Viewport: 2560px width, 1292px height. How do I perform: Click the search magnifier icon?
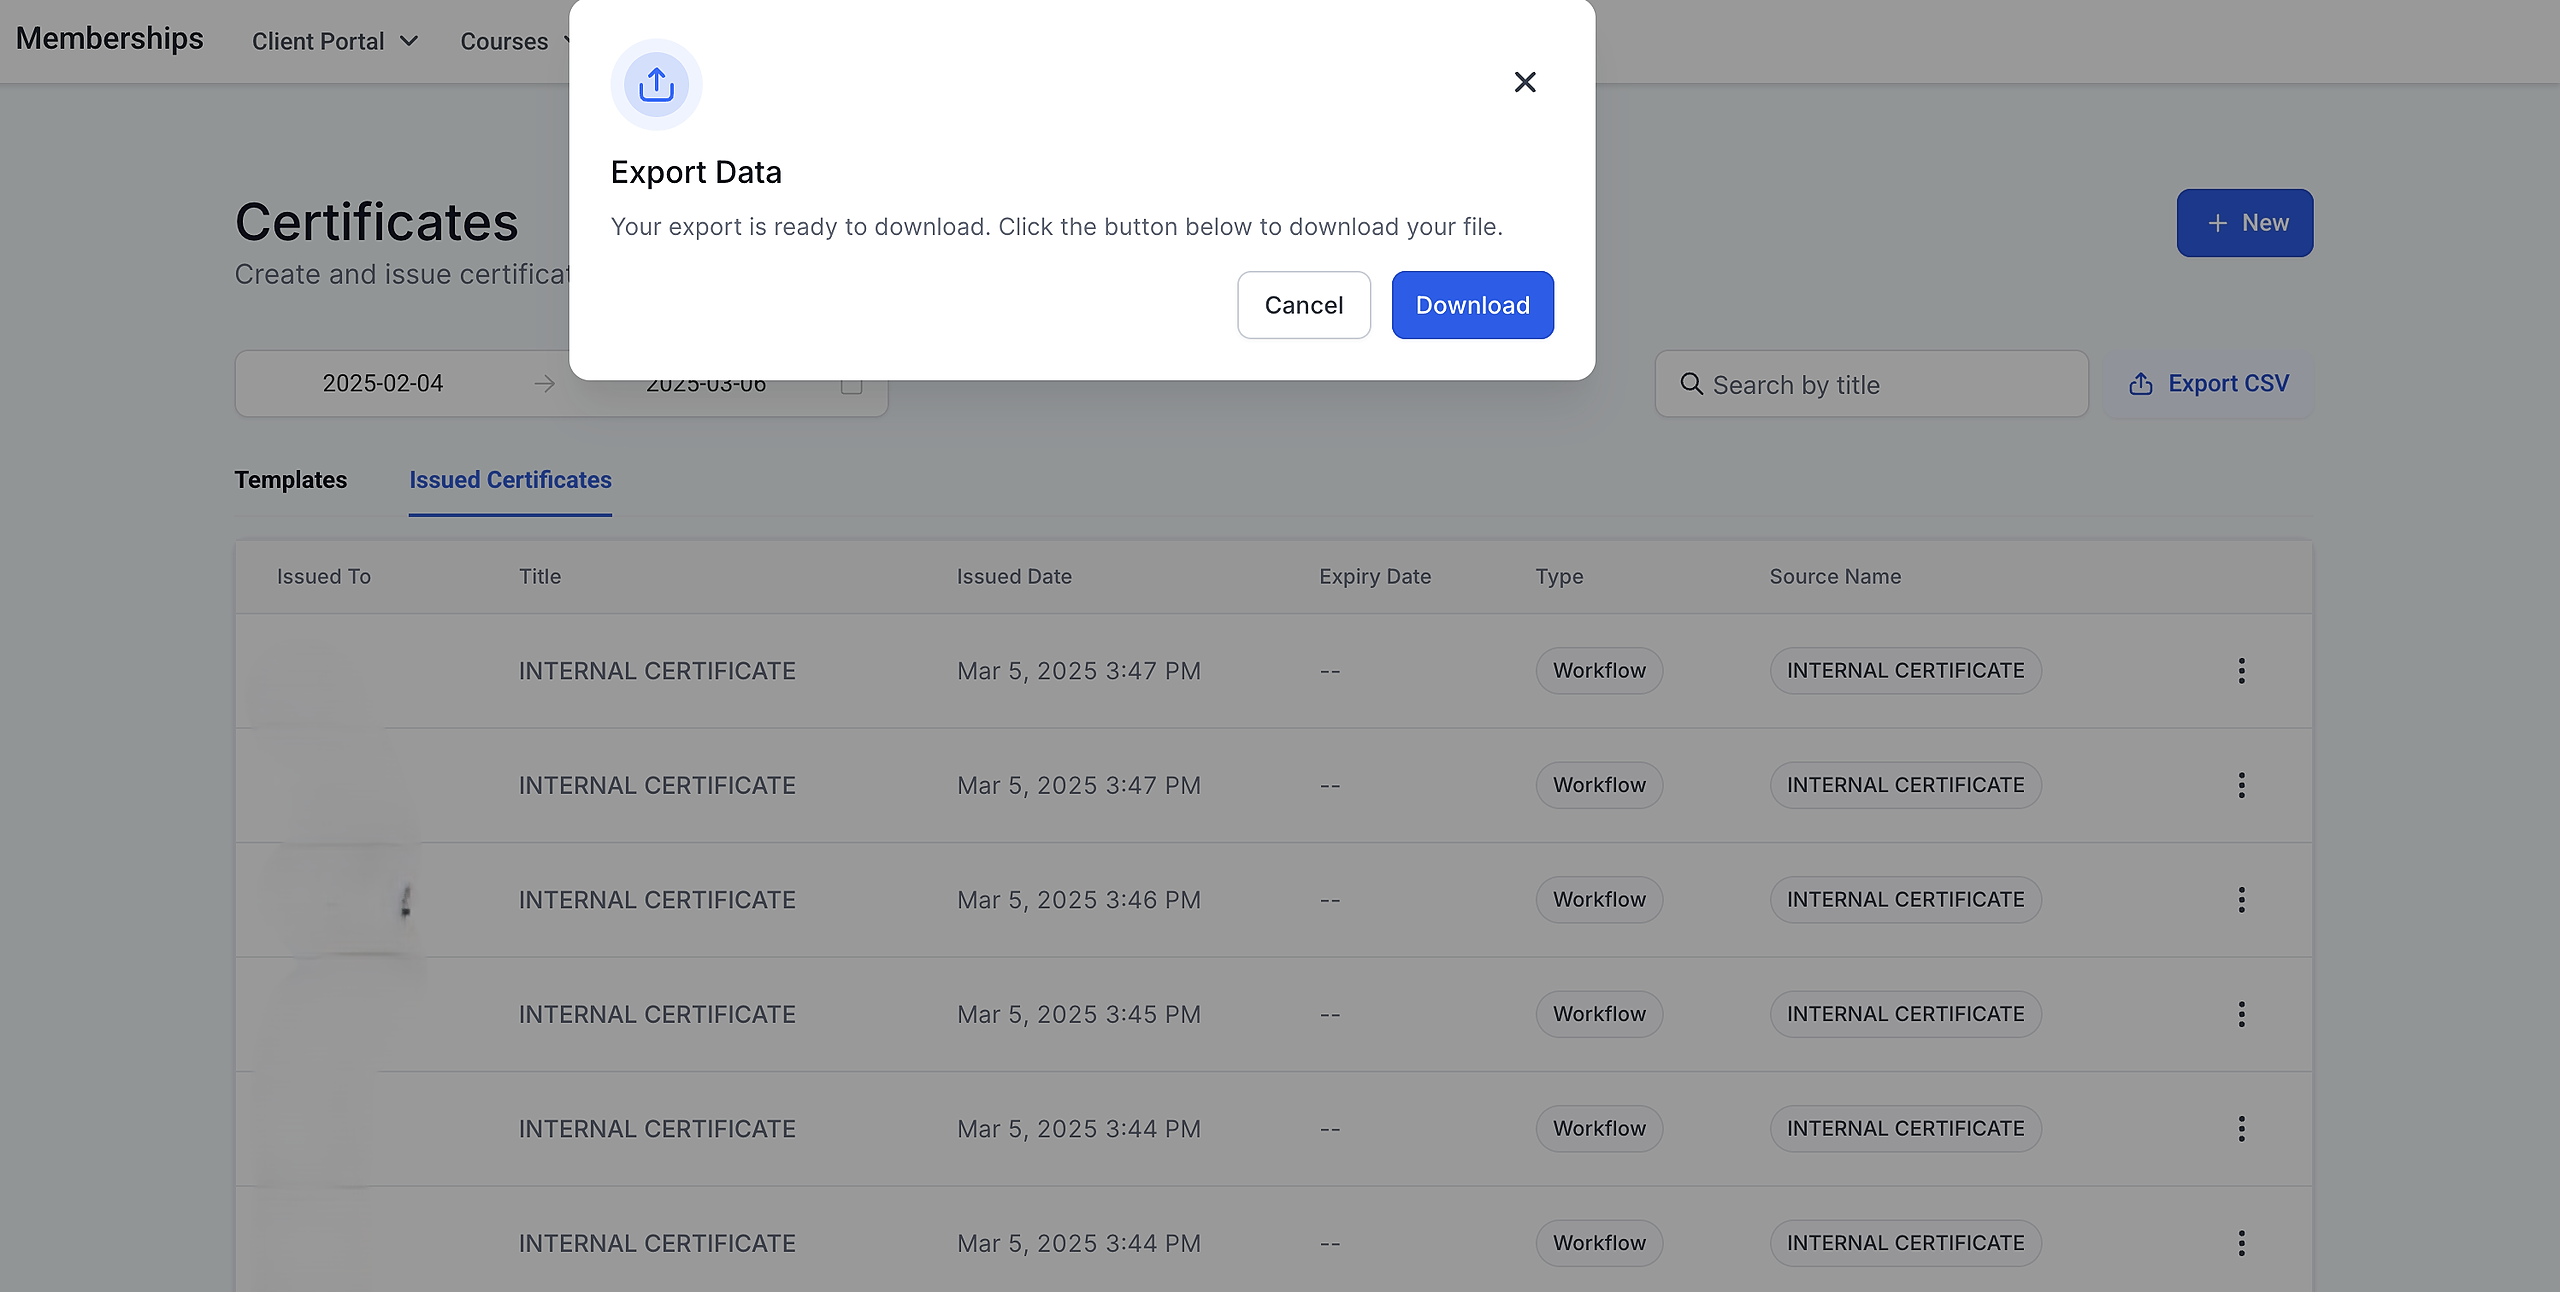1691,384
